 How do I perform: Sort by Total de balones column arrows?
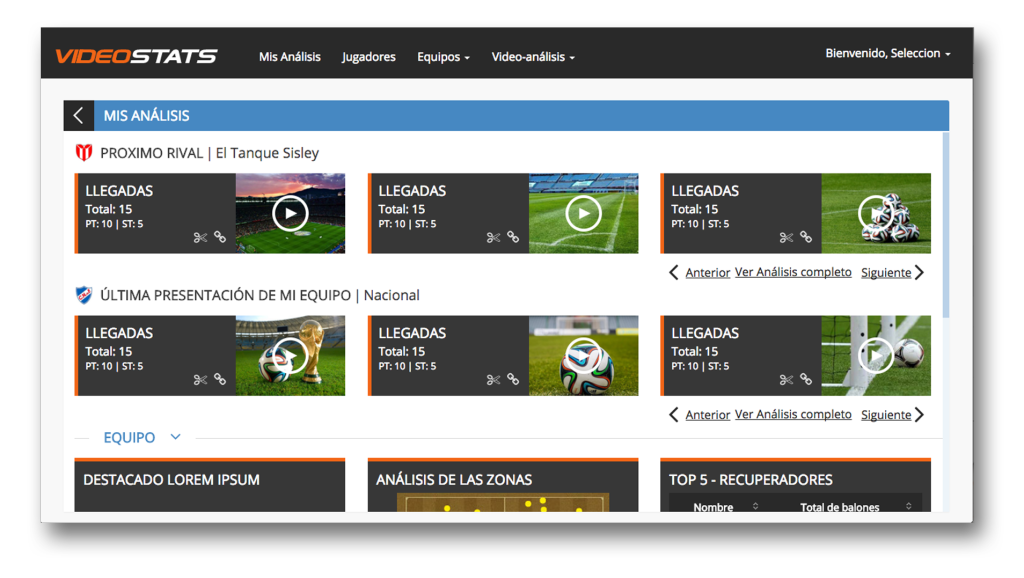click(x=908, y=506)
